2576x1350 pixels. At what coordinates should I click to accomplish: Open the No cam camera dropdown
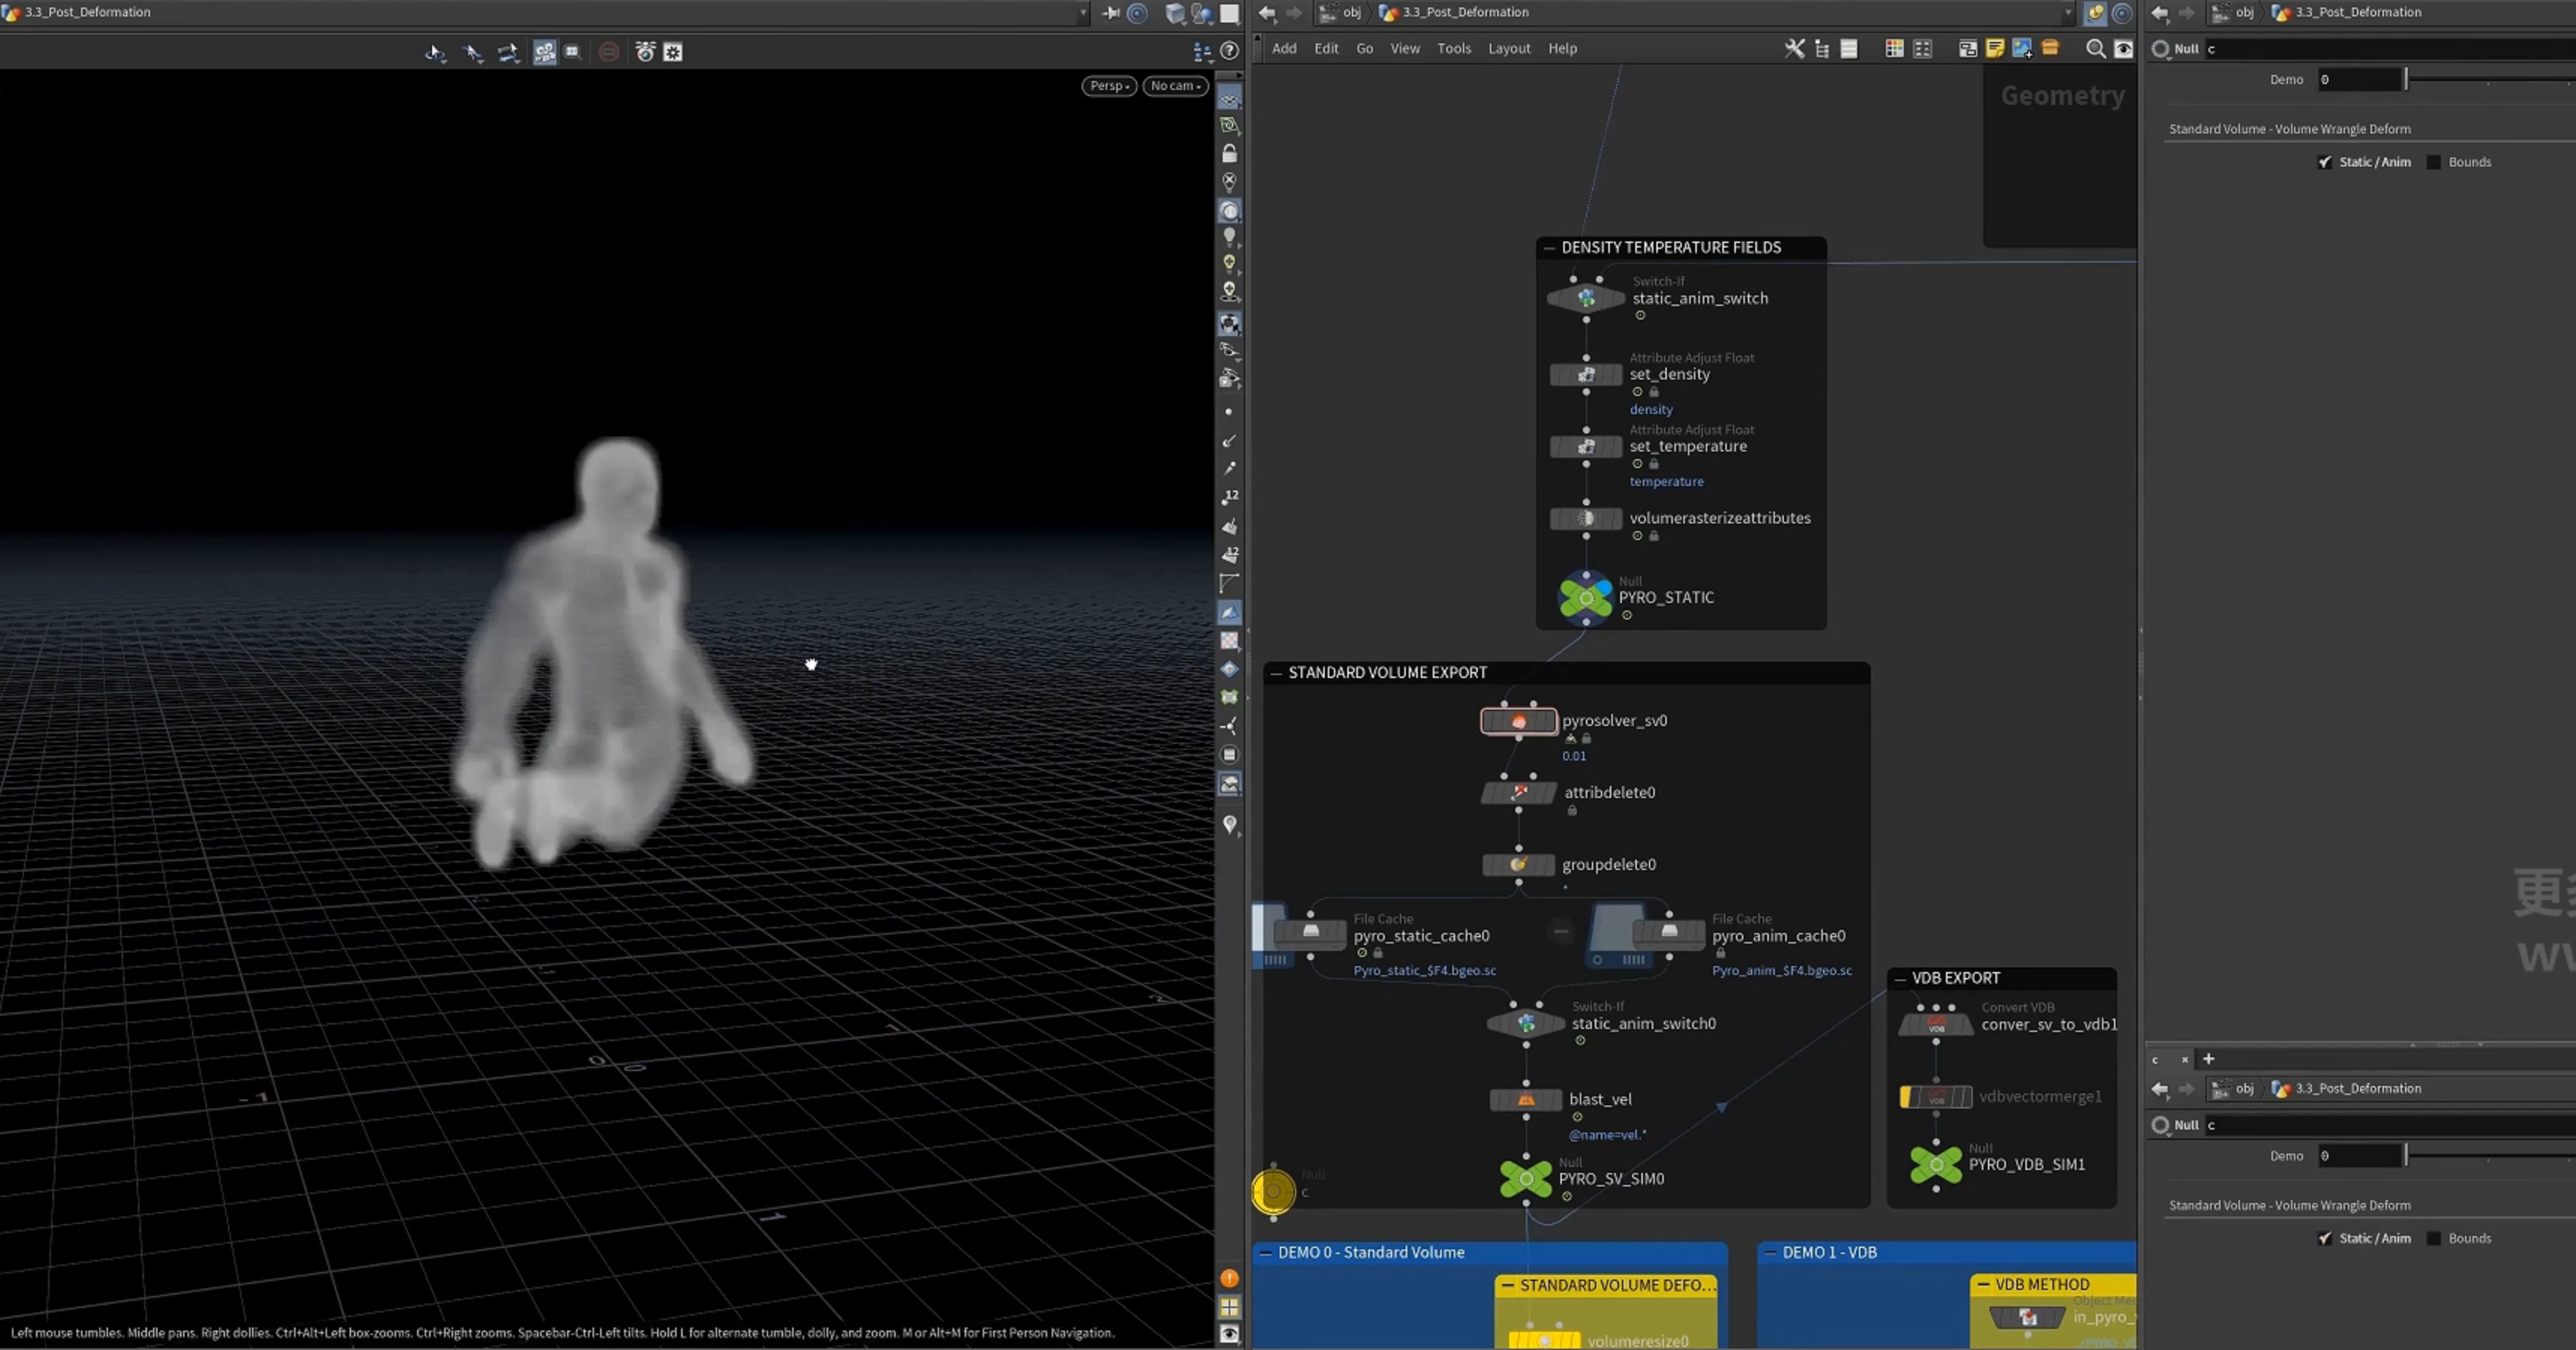coord(1175,86)
